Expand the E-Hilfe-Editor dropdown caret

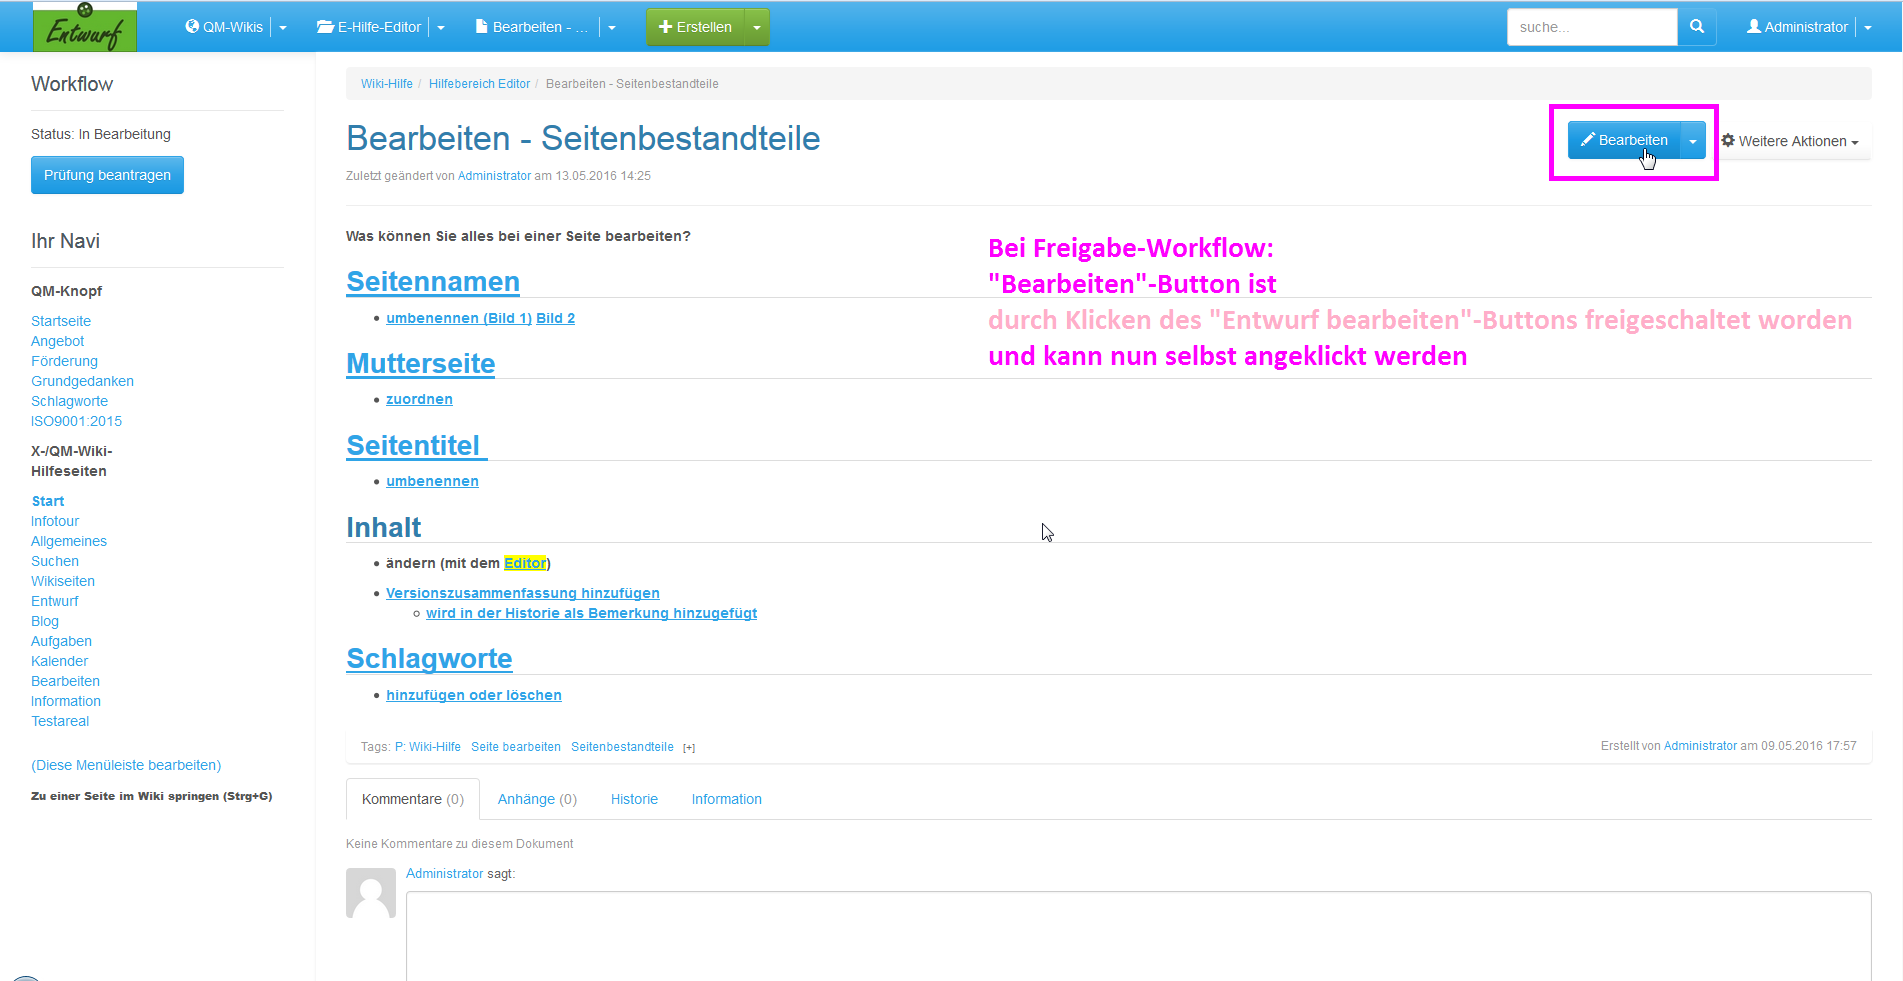pyautogui.click(x=441, y=27)
